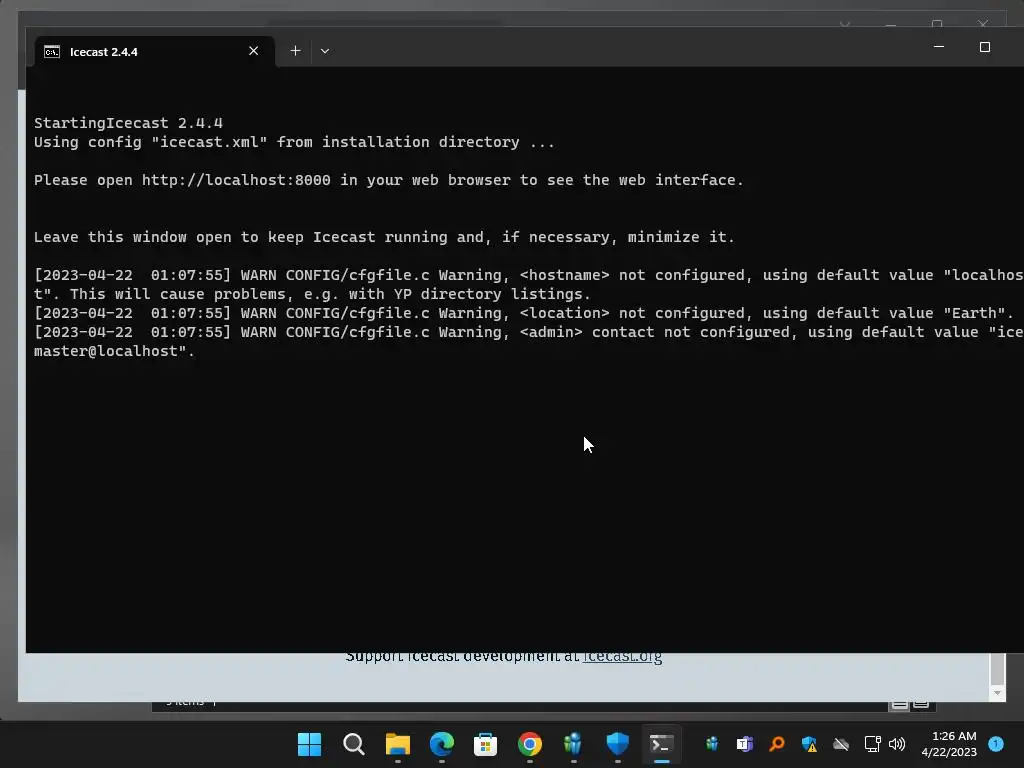Click the OneDrive cloud tray icon
Viewport: 1024px width, 768px height.
click(x=841, y=744)
